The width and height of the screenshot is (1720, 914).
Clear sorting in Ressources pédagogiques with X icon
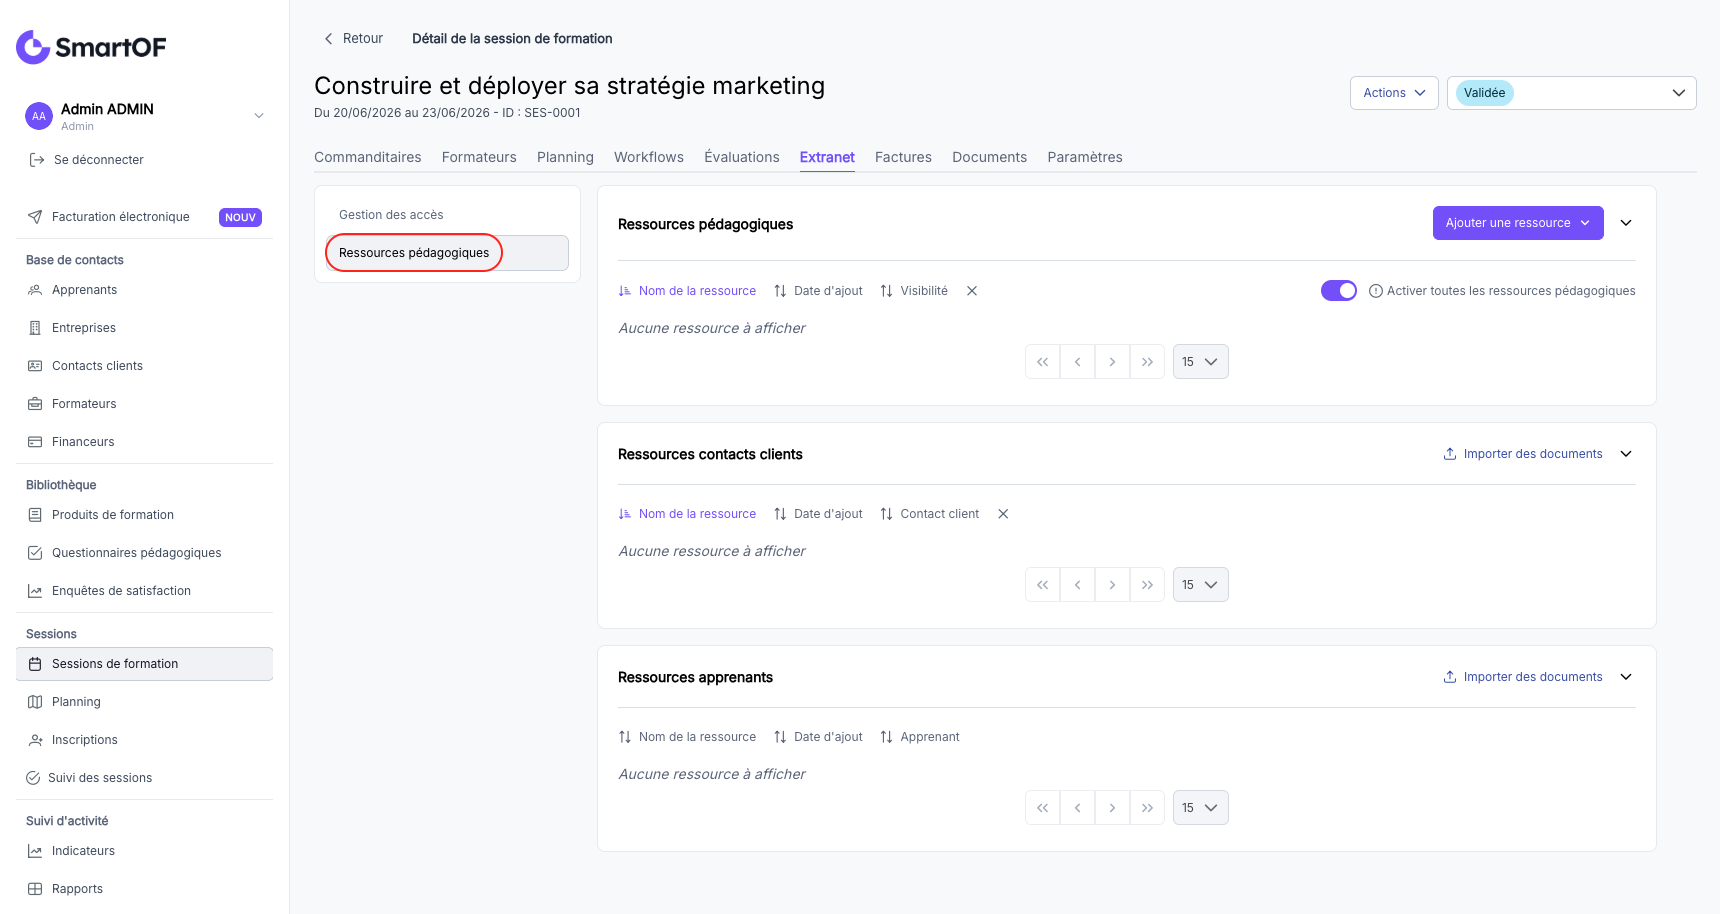972,291
